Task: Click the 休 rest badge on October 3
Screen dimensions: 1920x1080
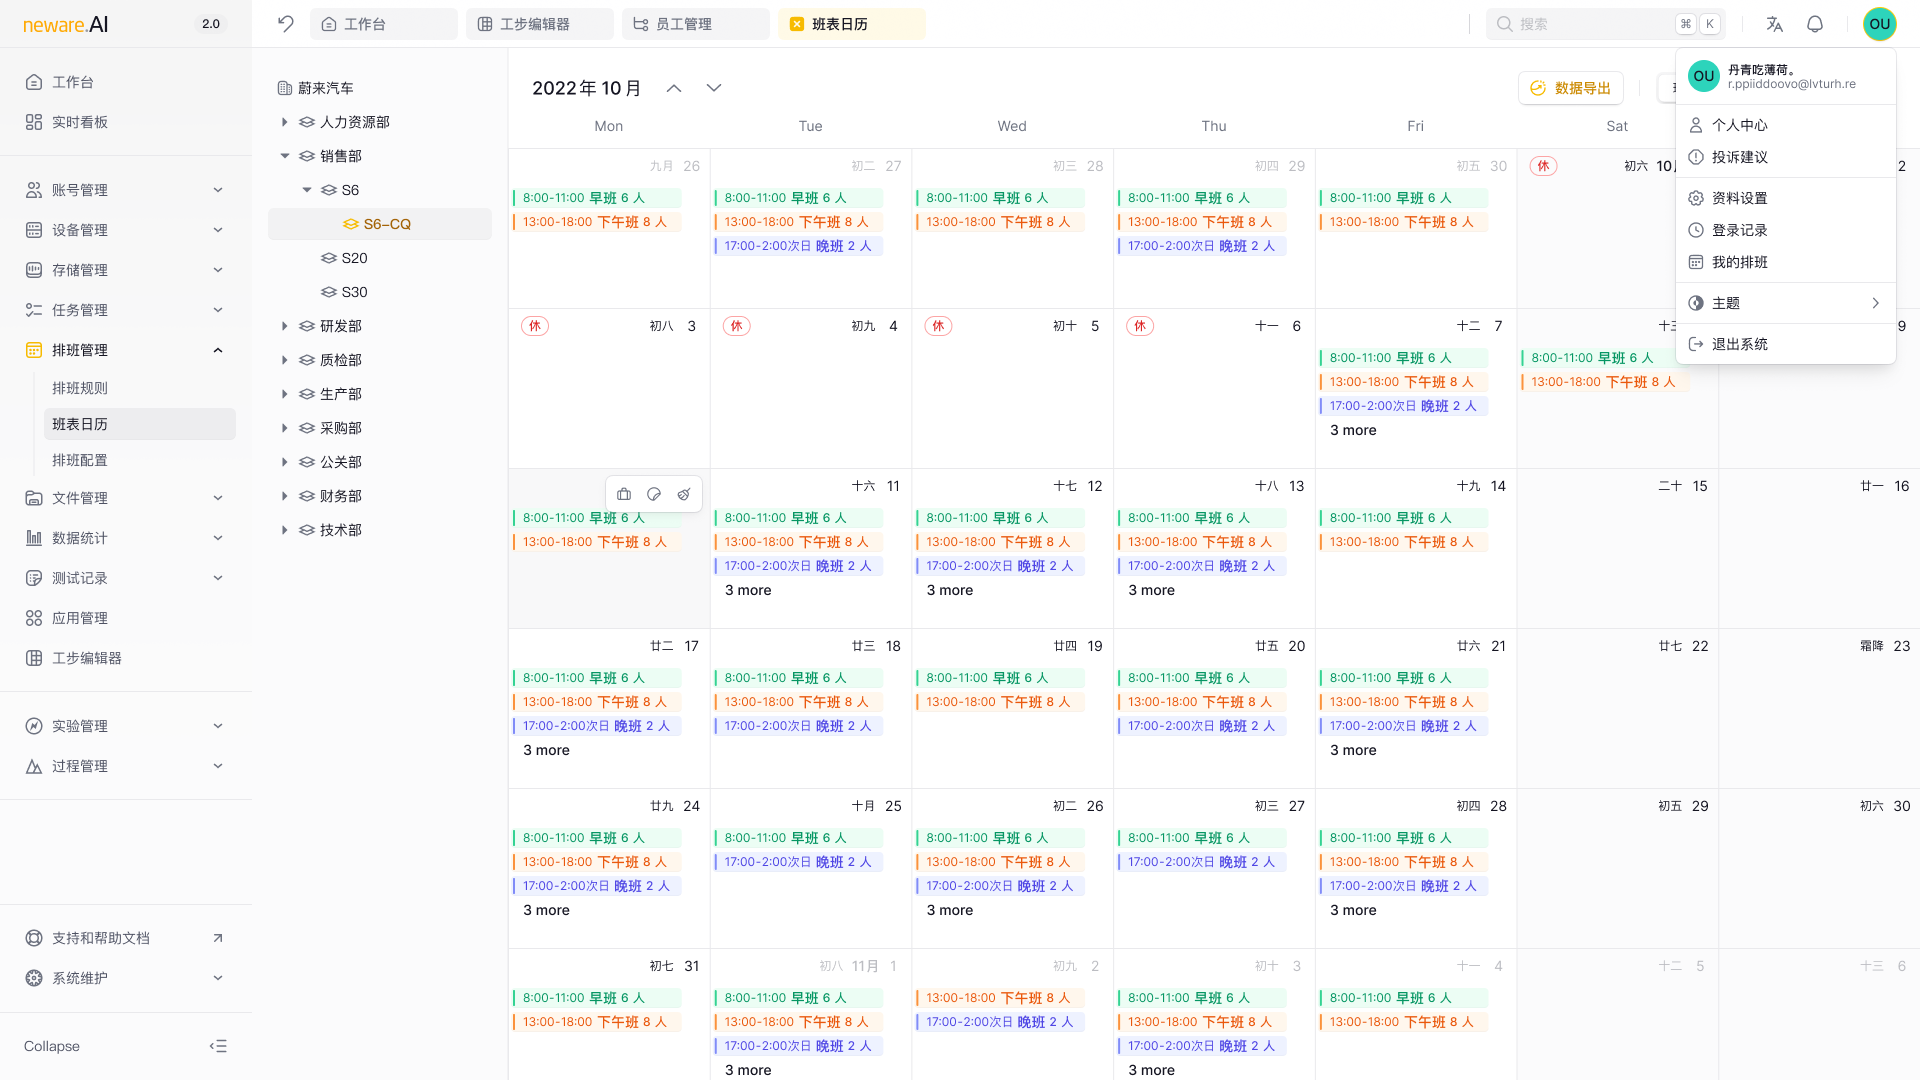Action: [535, 326]
